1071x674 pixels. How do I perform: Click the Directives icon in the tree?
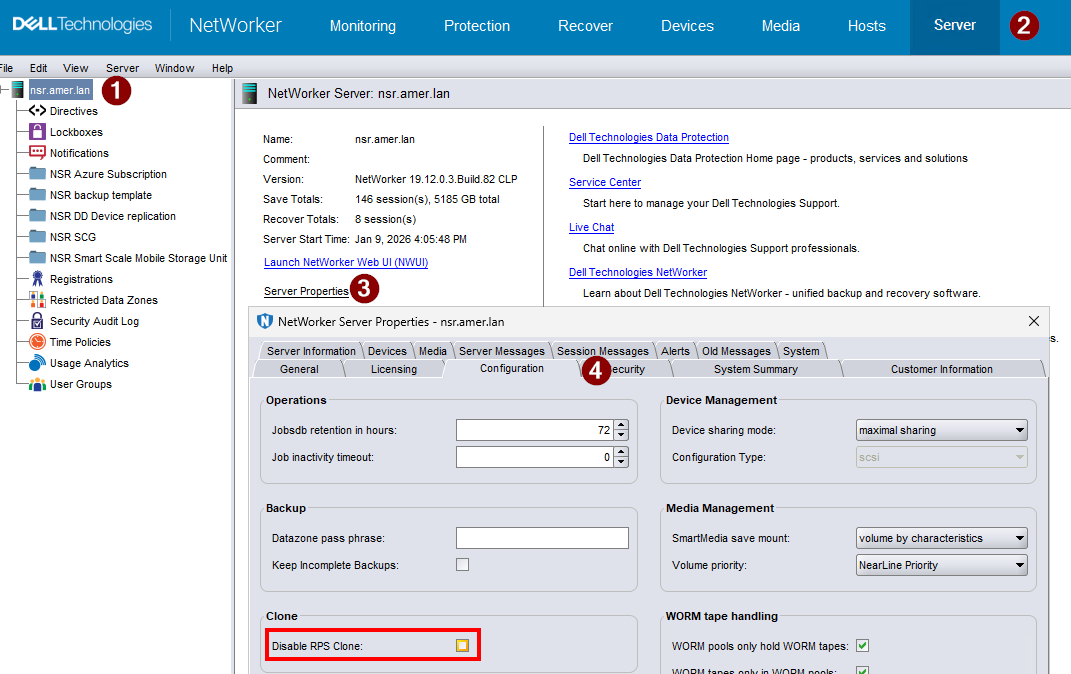click(x=37, y=111)
